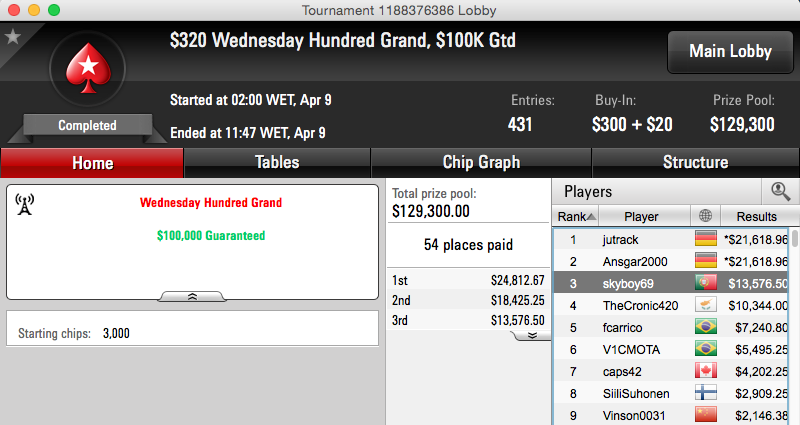Sort players by Rank column

[576, 216]
